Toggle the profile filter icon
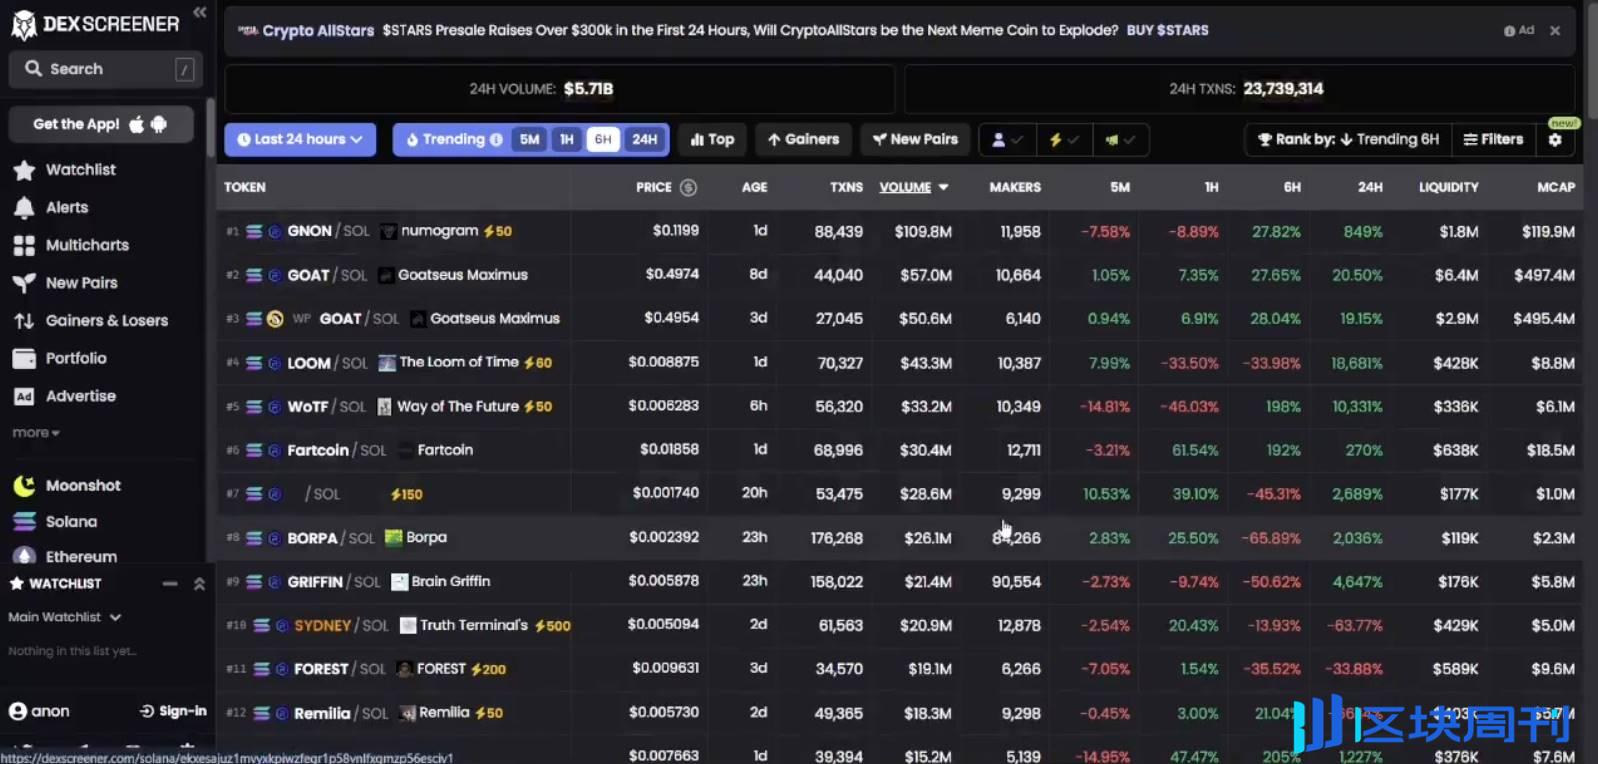The width and height of the screenshot is (1598, 764). click(1007, 140)
